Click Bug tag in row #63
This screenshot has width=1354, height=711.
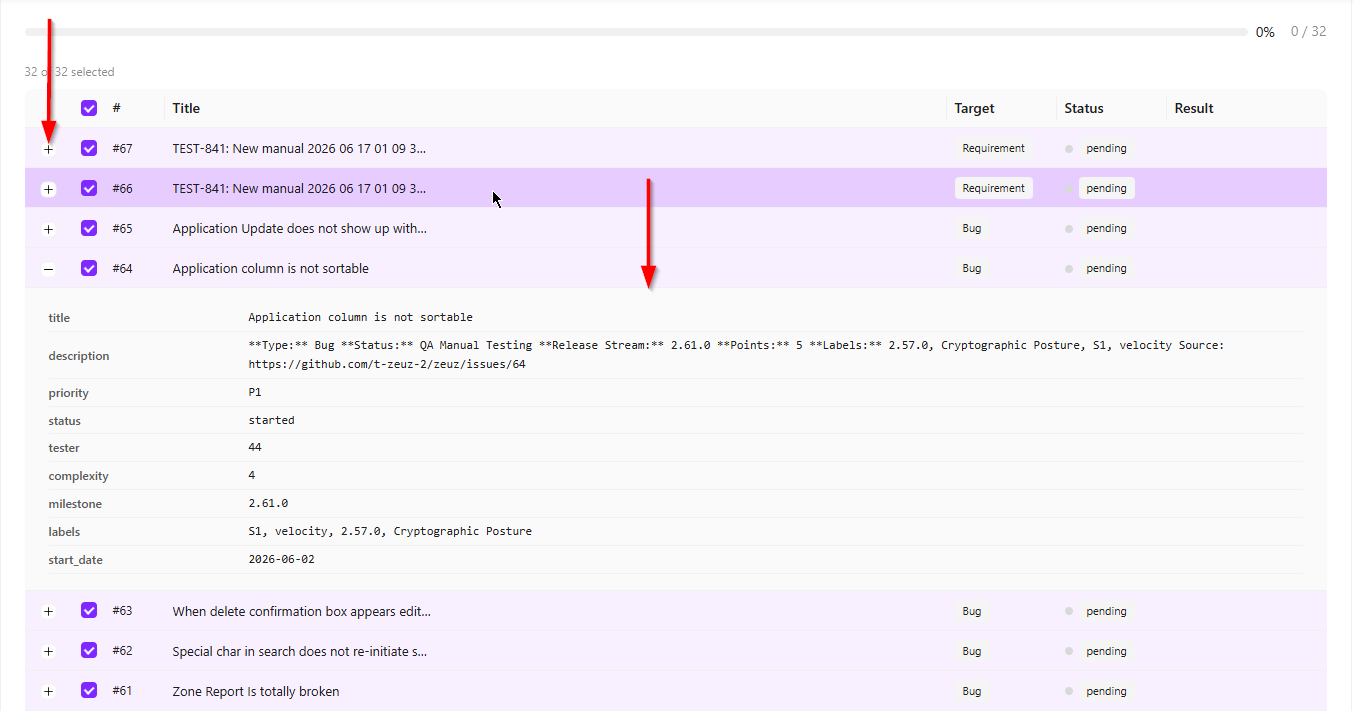(x=972, y=611)
